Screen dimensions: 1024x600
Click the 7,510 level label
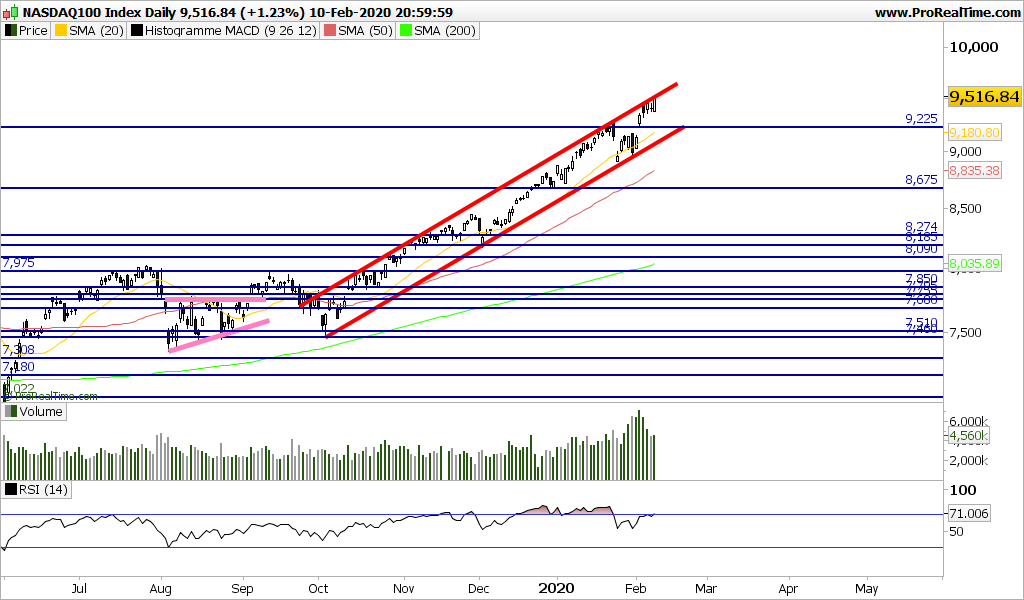(x=921, y=323)
